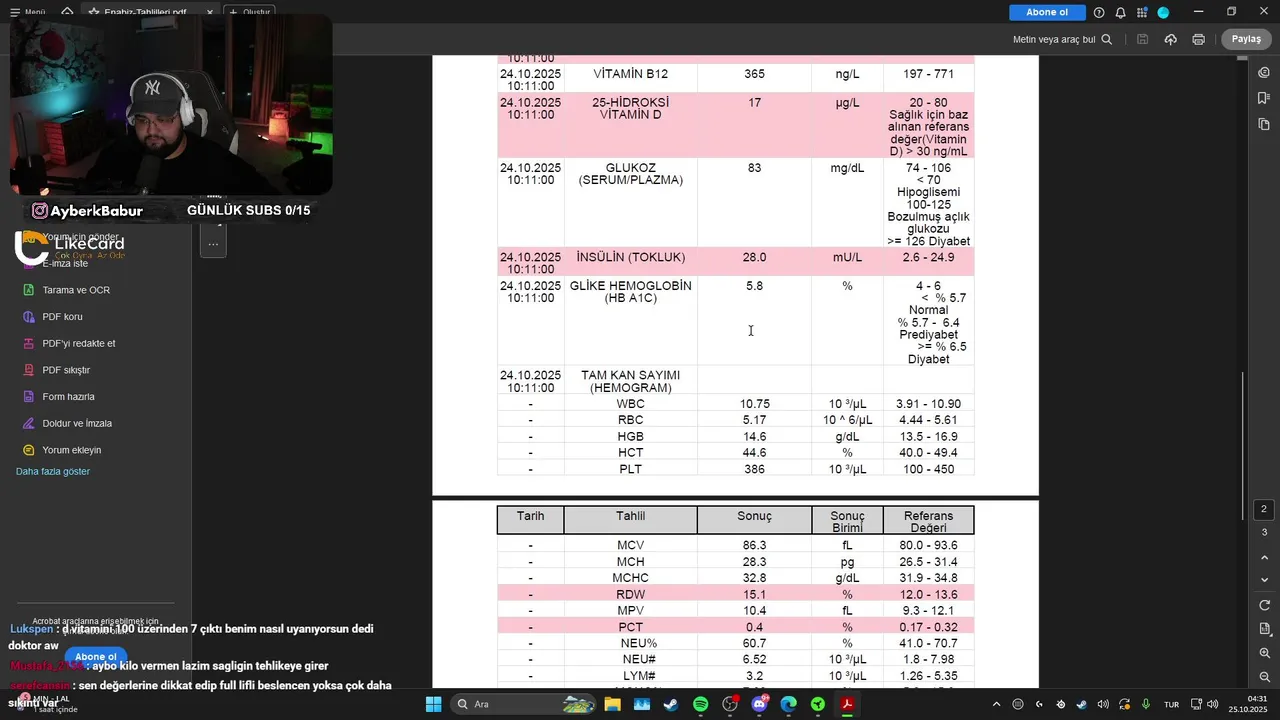Open Microsoft Edge from the taskbar
Image resolution: width=1280 pixels, height=720 pixels.
click(789, 704)
